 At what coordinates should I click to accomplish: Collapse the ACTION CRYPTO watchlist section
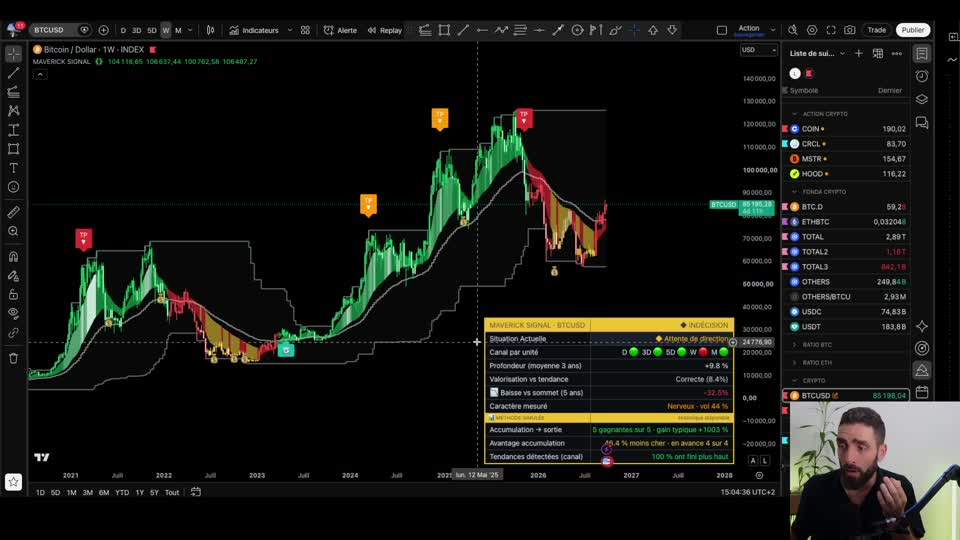point(795,114)
